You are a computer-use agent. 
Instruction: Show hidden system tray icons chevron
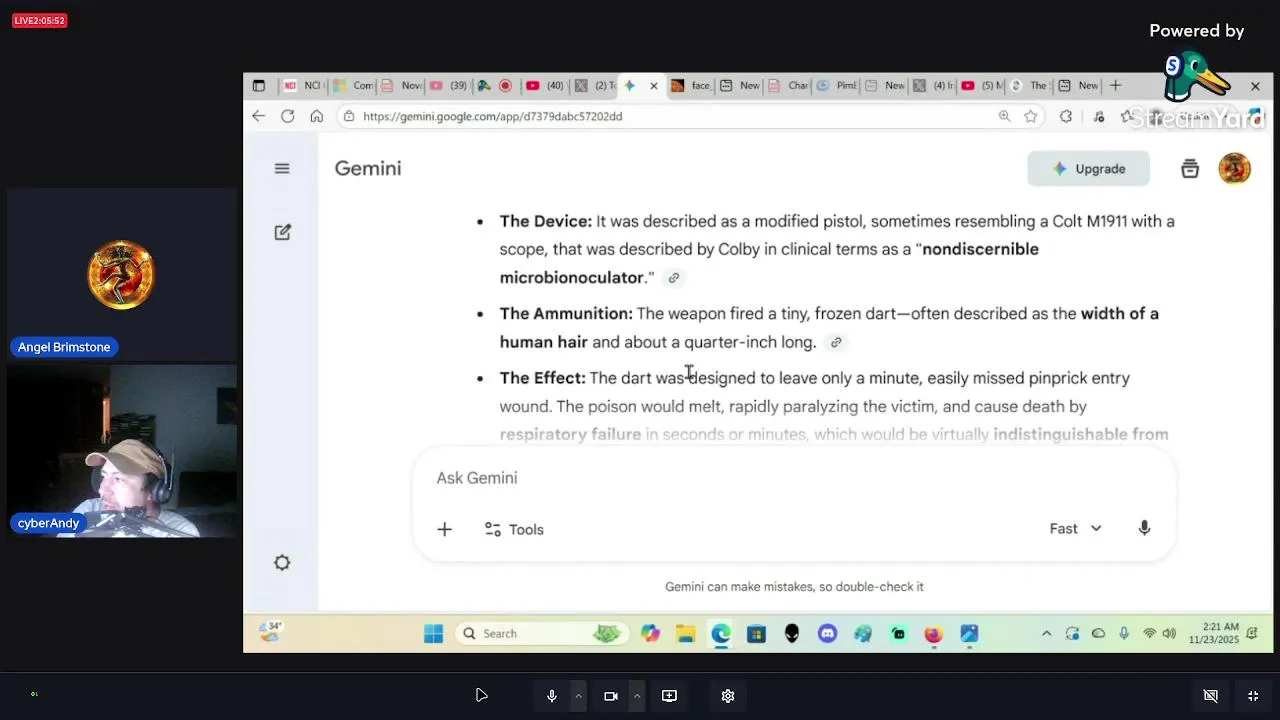click(1046, 634)
